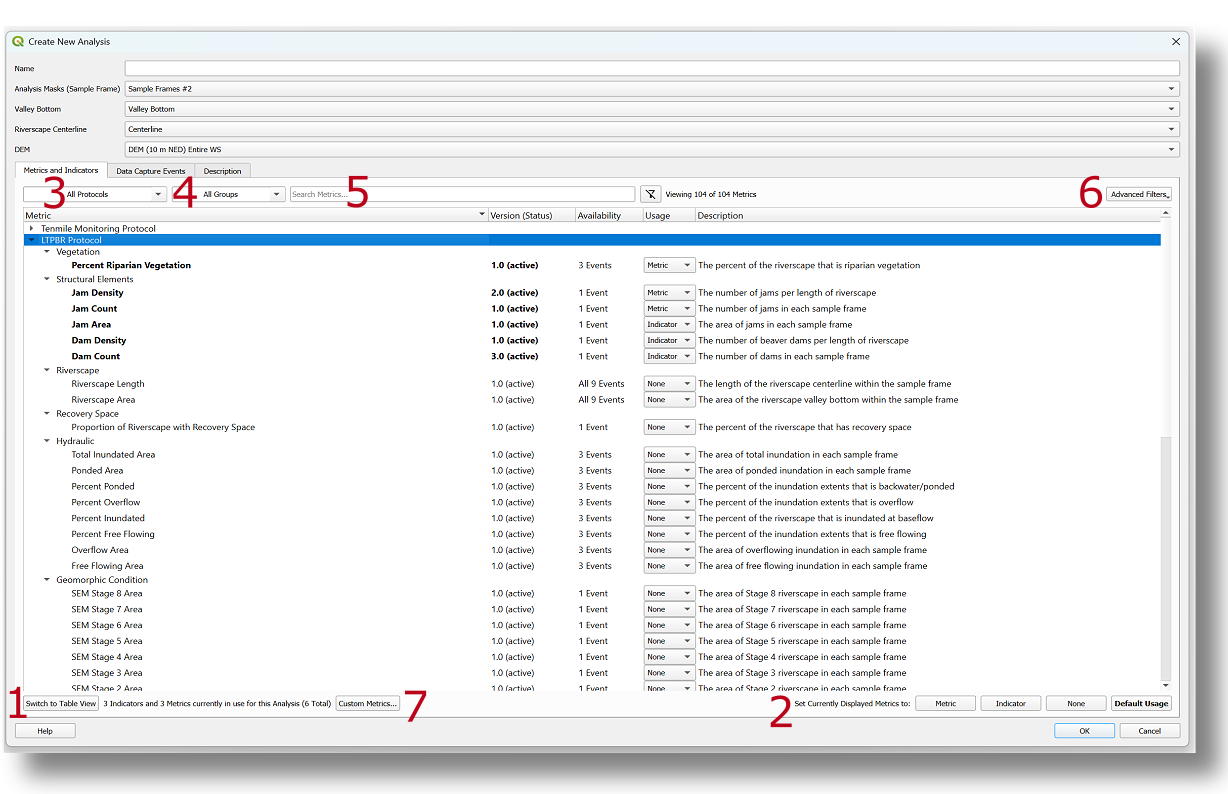Set displayed metrics to None
Image resolution: width=1228 pixels, height=794 pixels.
(x=1076, y=704)
